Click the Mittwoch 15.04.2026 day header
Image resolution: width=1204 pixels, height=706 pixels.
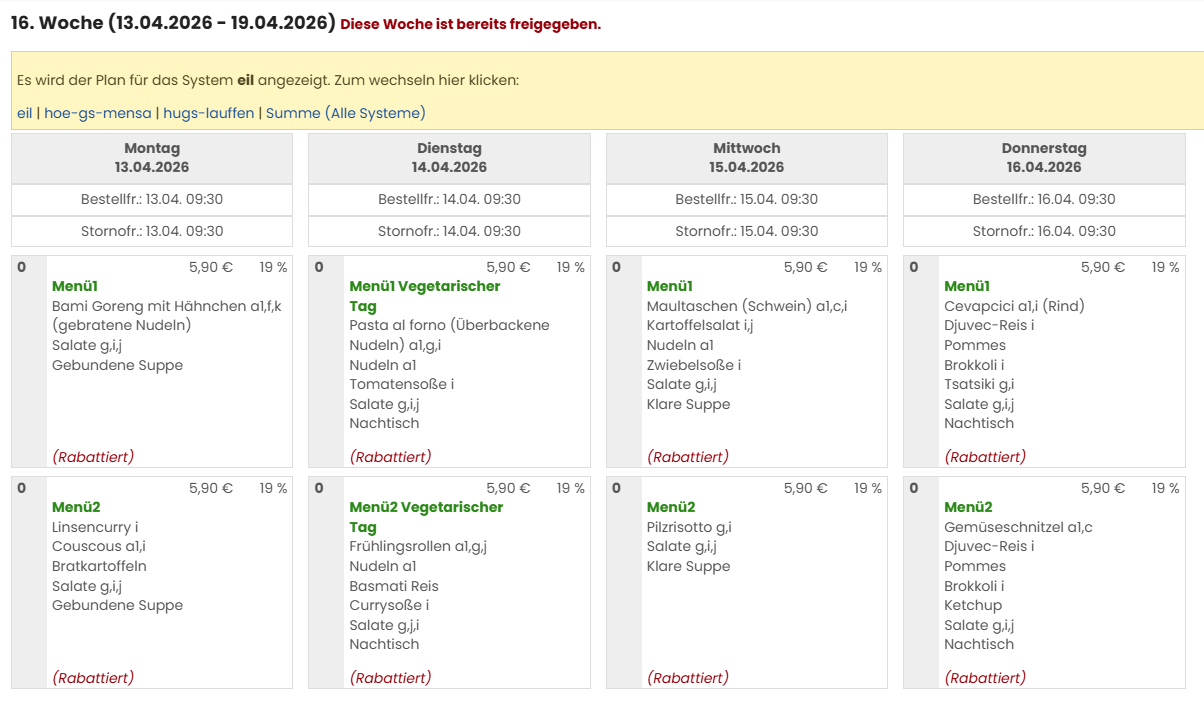click(746, 158)
